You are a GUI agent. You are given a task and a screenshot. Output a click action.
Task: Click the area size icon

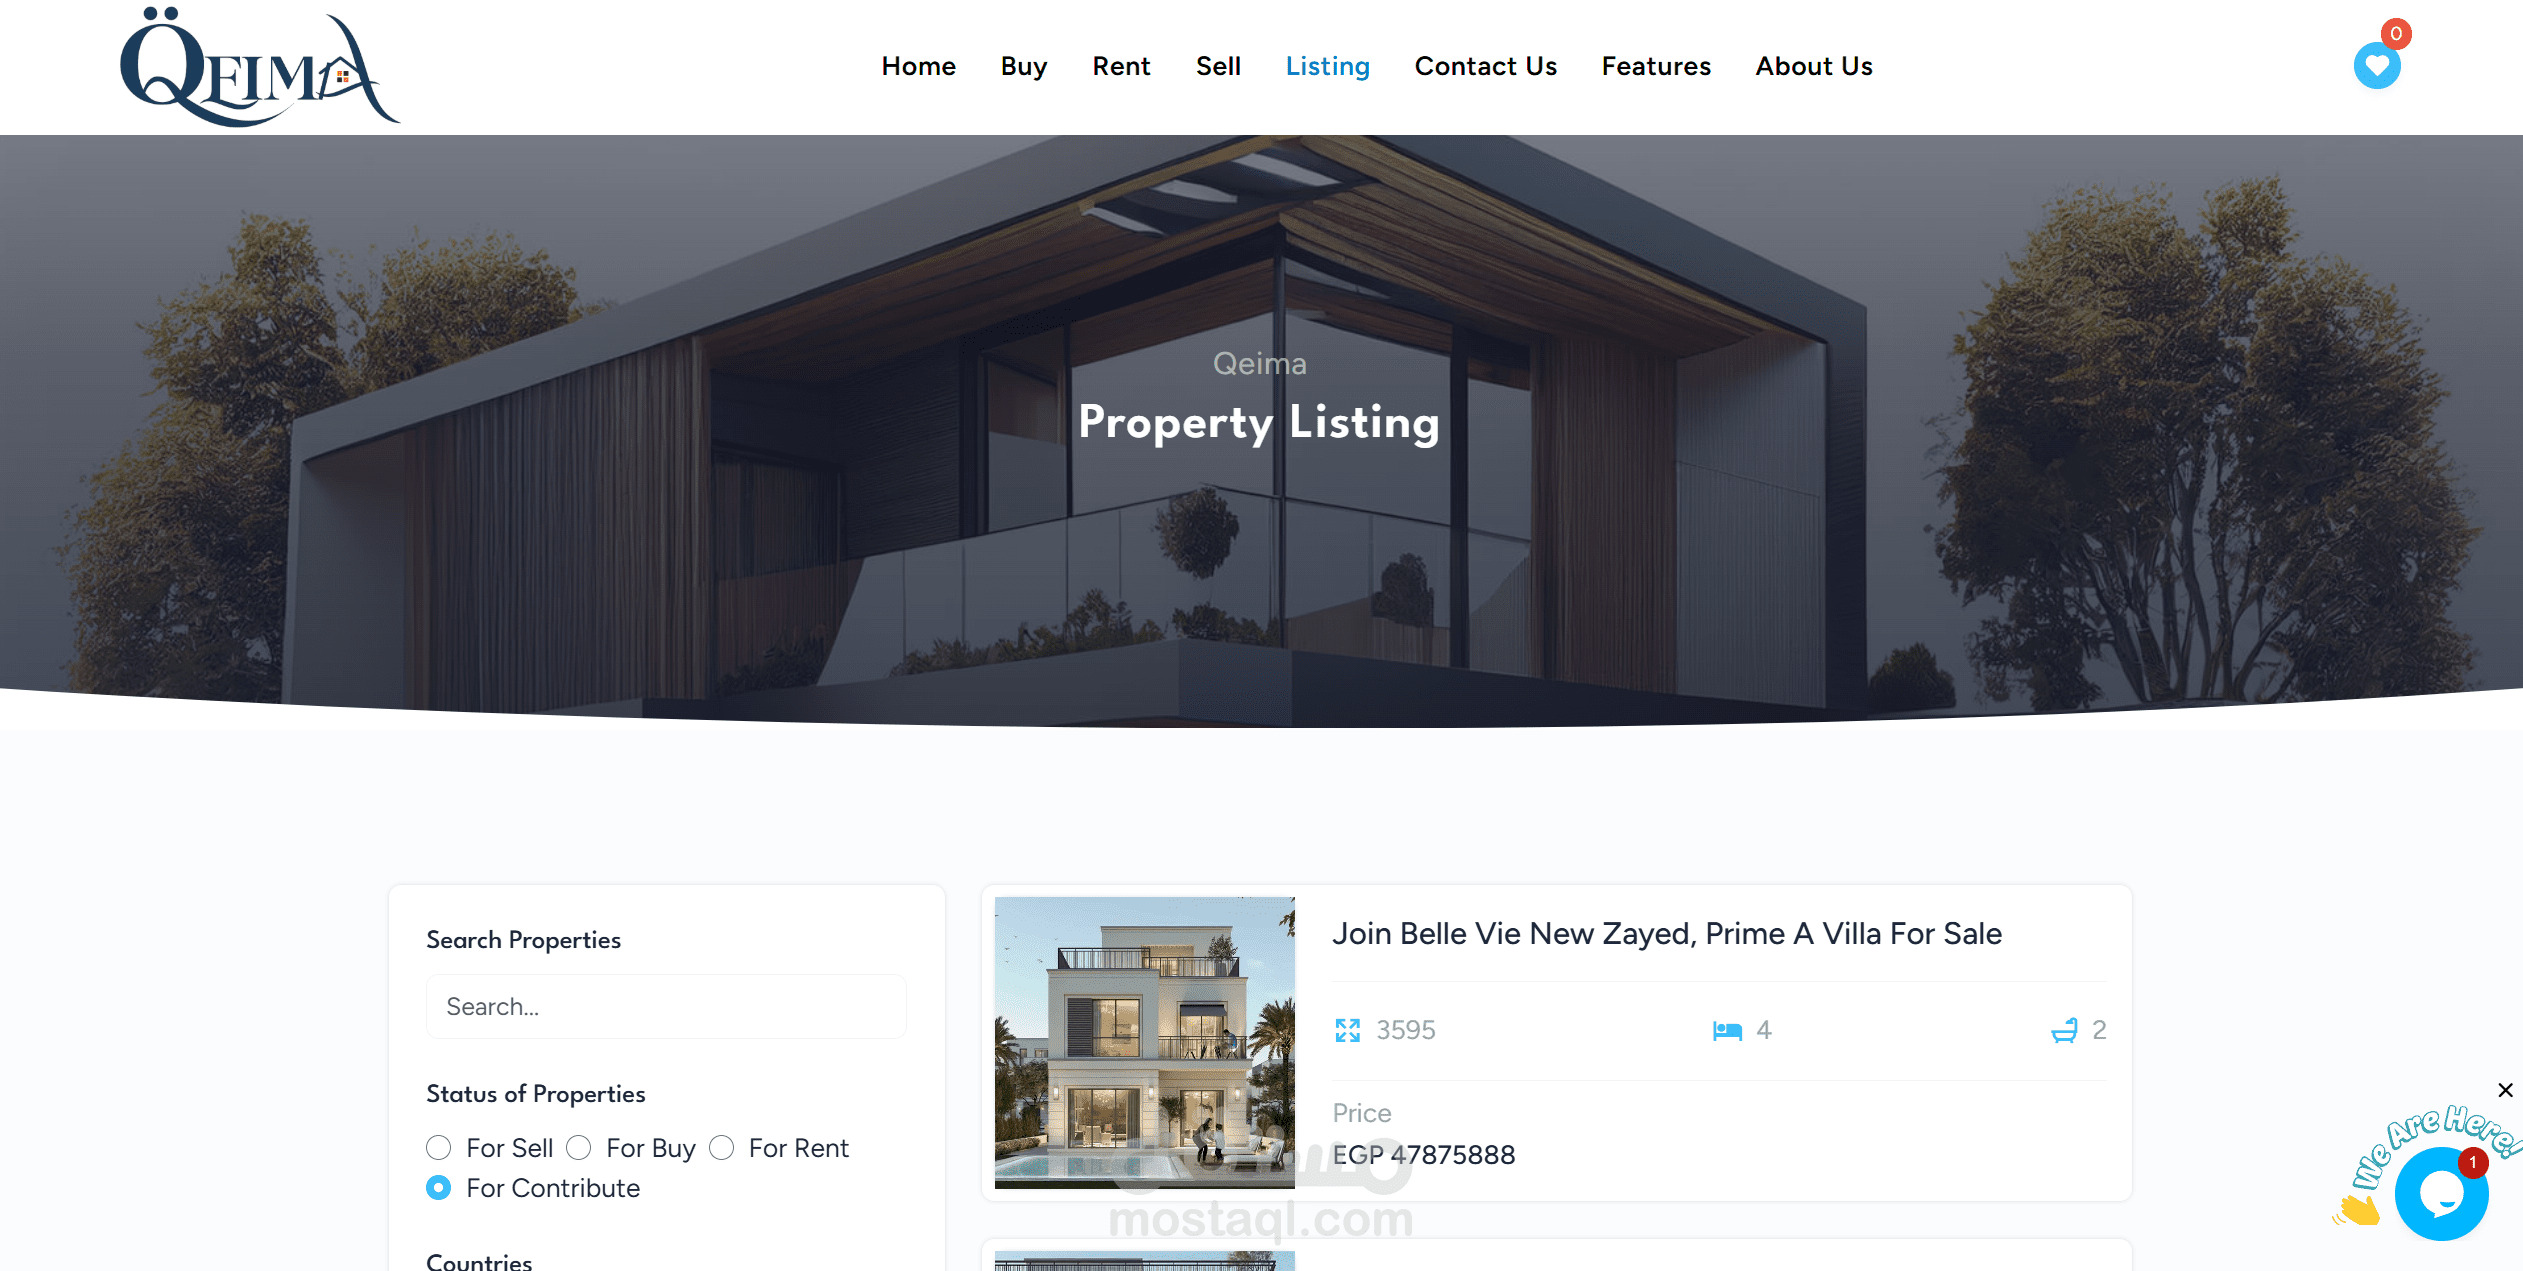[x=1347, y=1030]
